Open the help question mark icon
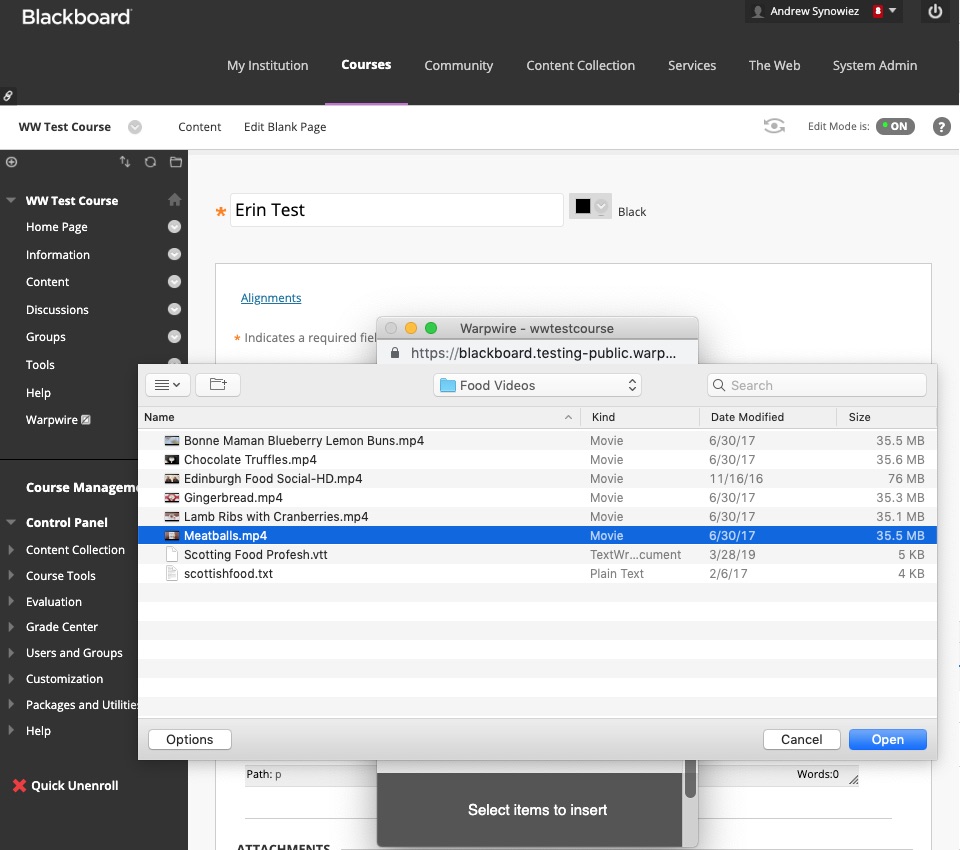 pos(942,127)
